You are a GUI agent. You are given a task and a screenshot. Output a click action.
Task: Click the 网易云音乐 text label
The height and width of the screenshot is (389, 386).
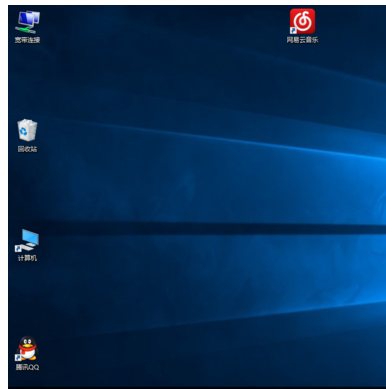pyautogui.click(x=302, y=40)
